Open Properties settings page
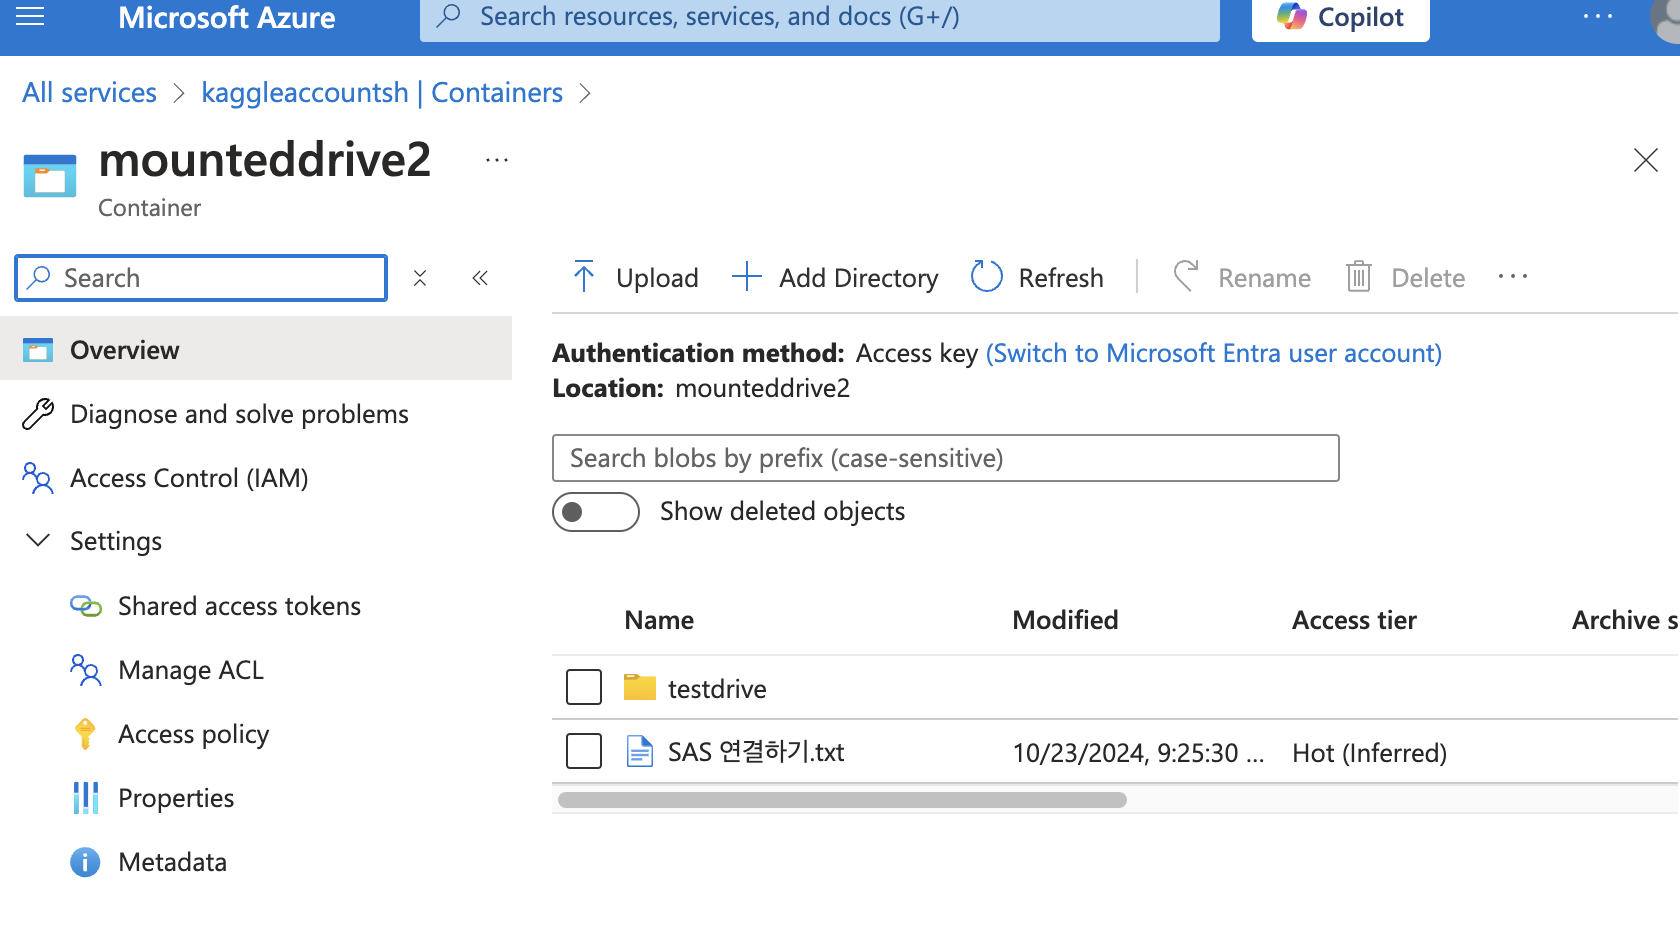 click(x=176, y=798)
